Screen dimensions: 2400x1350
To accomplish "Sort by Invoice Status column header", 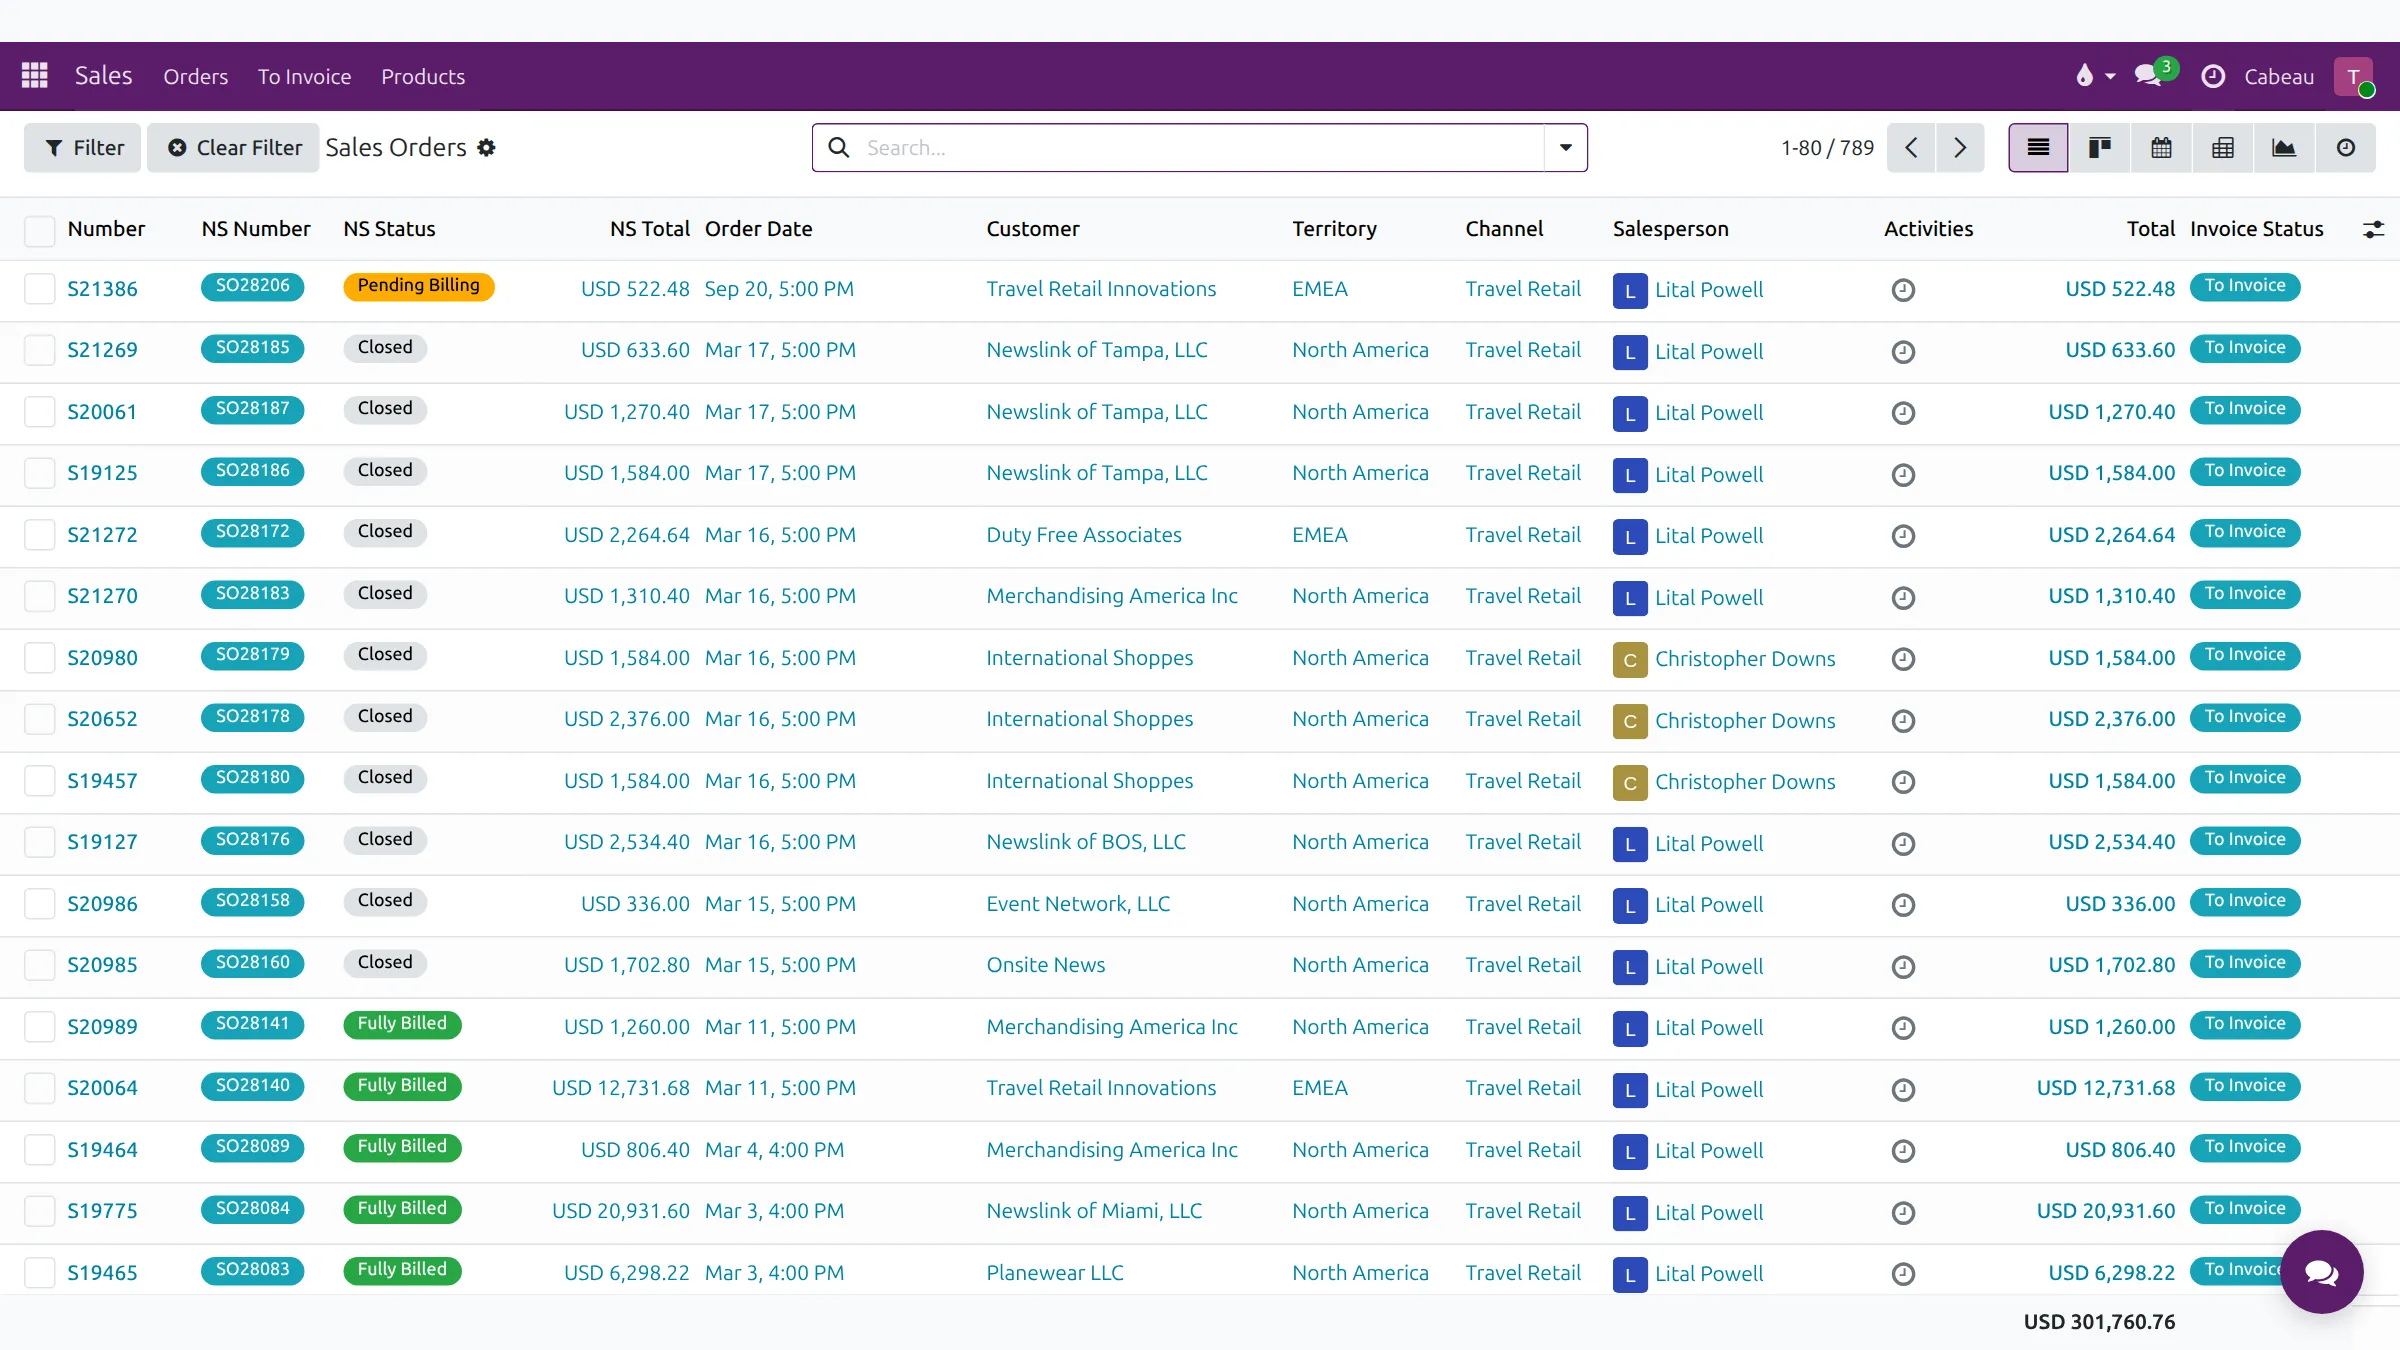I will (x=2257, y=229).
